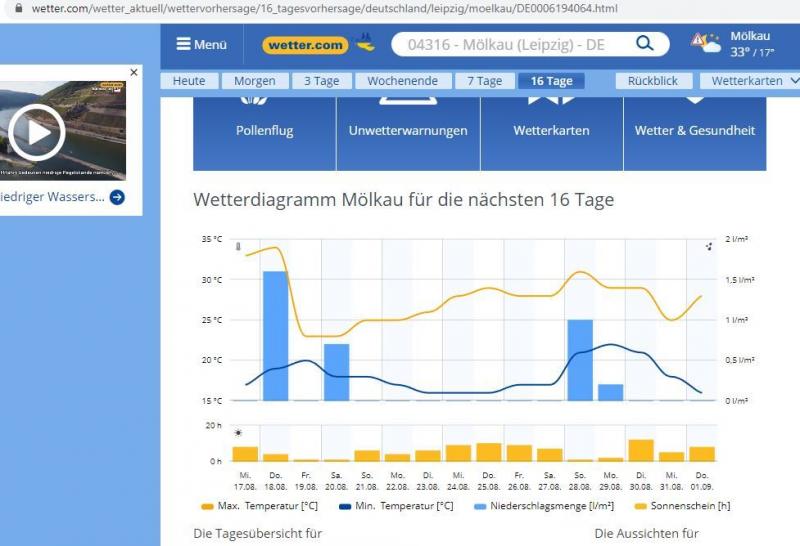800x546 pixels.
Task: Click the arrow icon beside 'niedriger Wassers...'
Action: click(117, 197)
